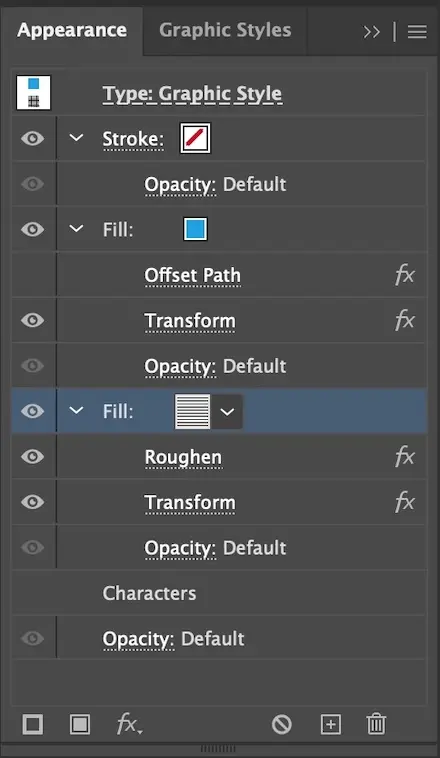Click the fx icon beside Offset Path

click(x=405, y=275)
